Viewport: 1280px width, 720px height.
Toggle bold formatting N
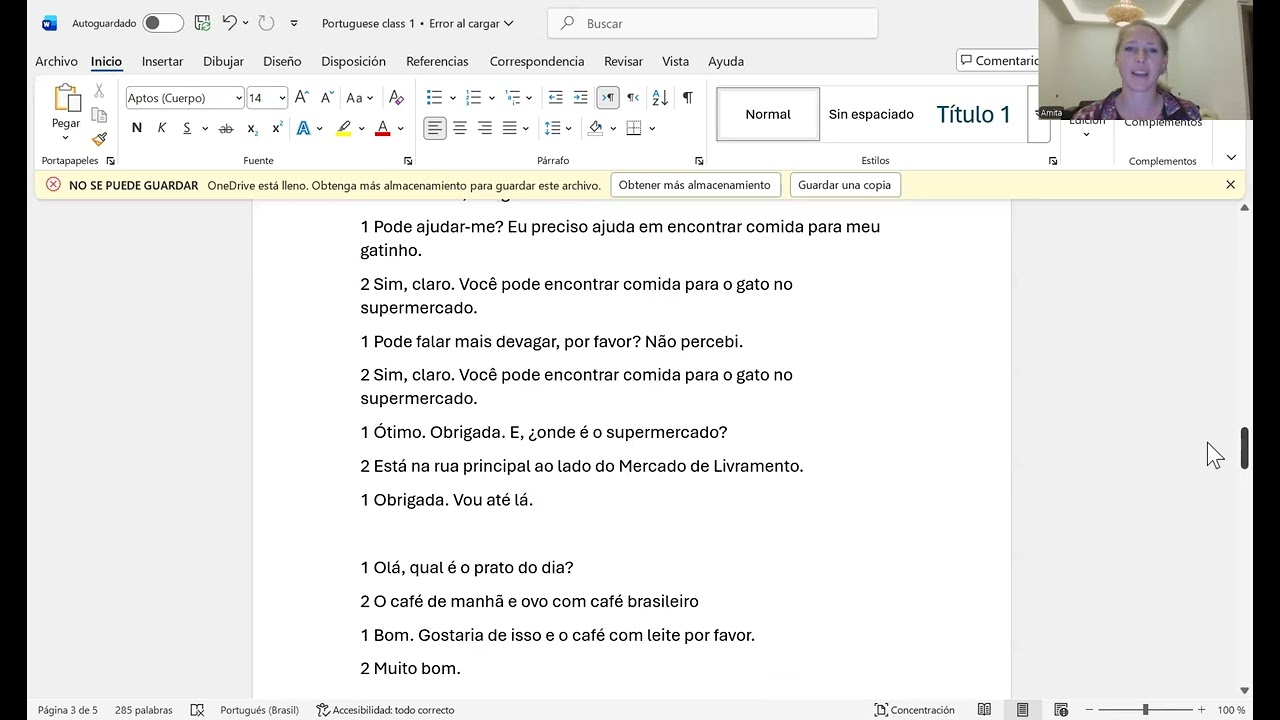(137, 128)
